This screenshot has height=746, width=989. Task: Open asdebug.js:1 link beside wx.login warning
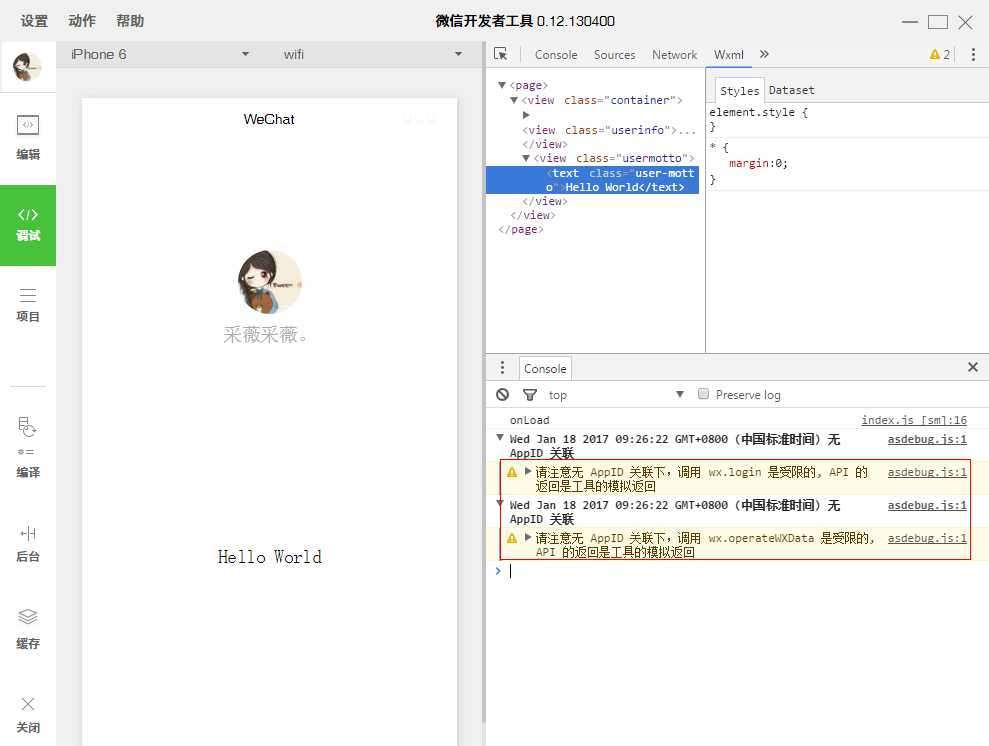pos(927,472)
